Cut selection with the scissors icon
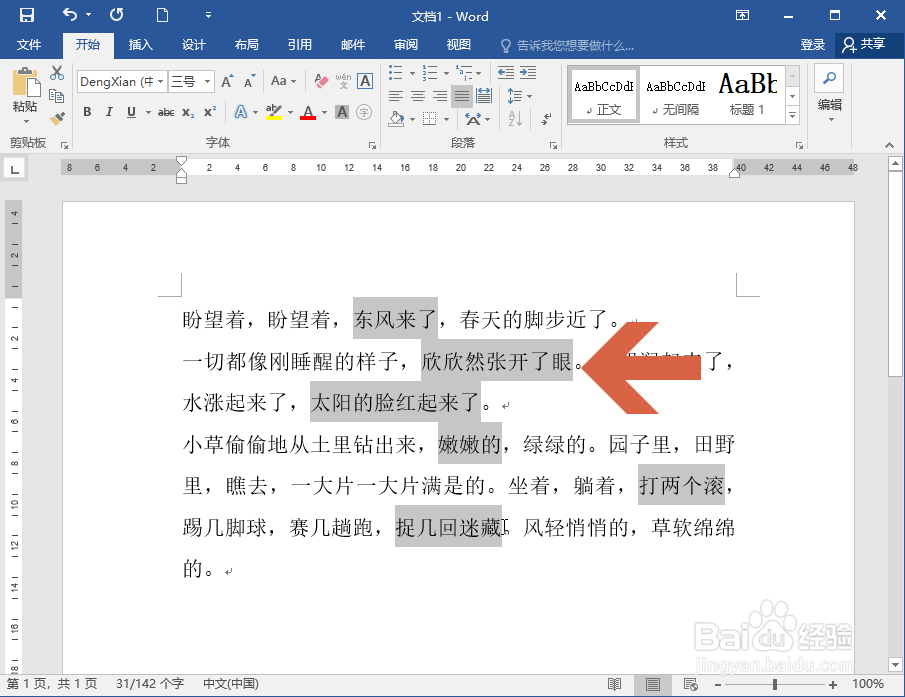The image size is (905, 697). tap(57, 73)
